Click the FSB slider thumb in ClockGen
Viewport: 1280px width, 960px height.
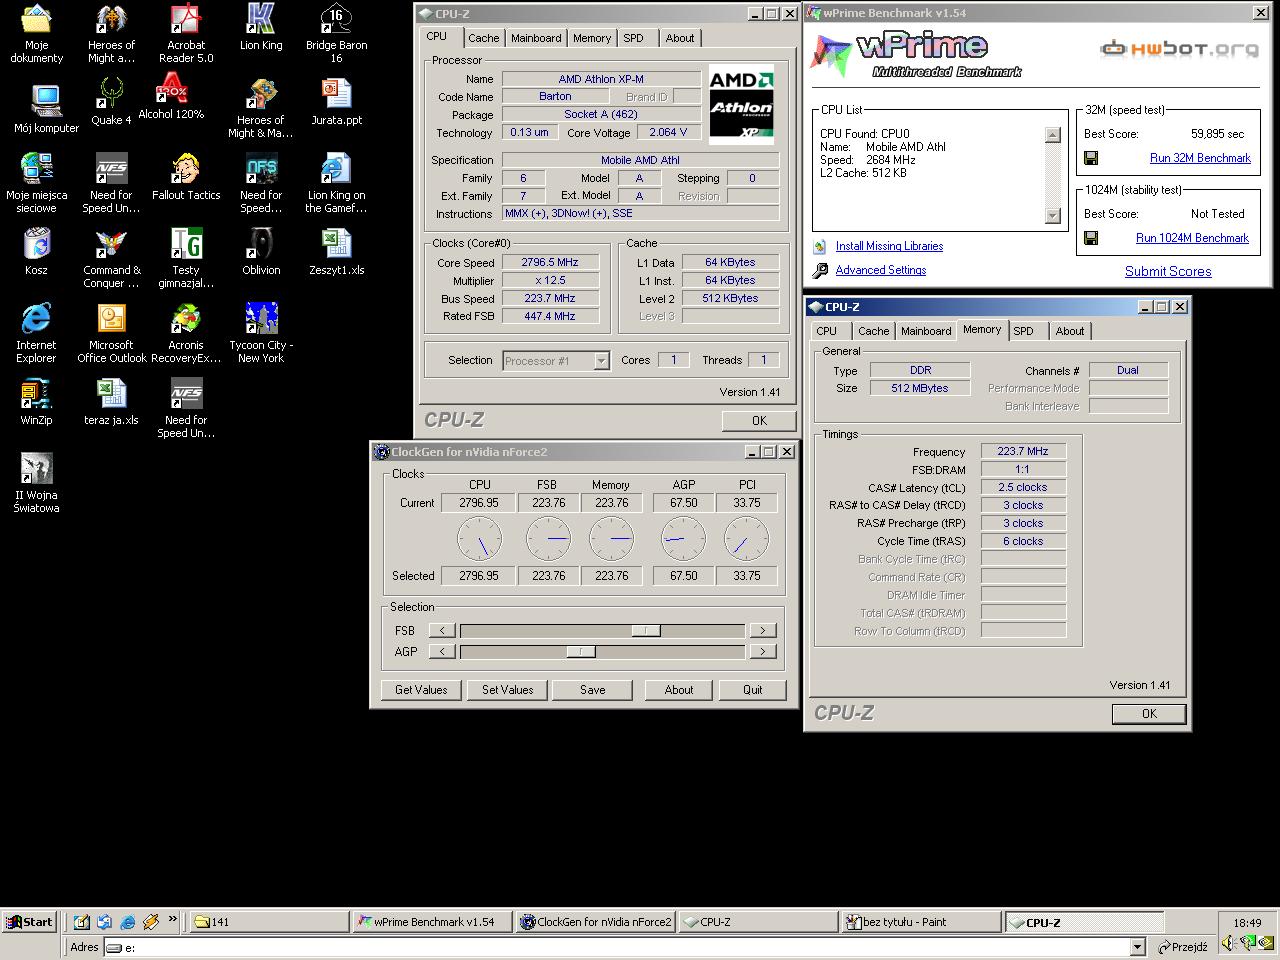pos(645,630)
